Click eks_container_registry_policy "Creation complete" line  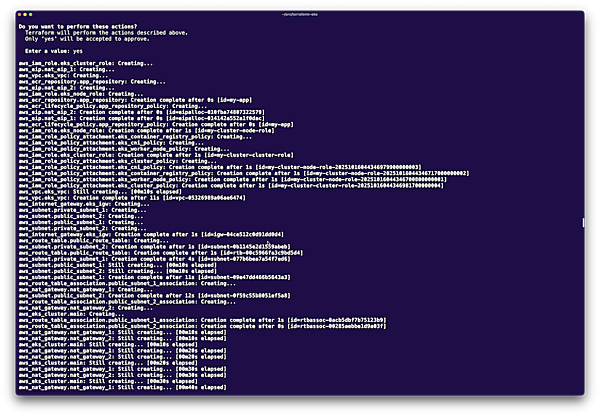coord(244,174)
